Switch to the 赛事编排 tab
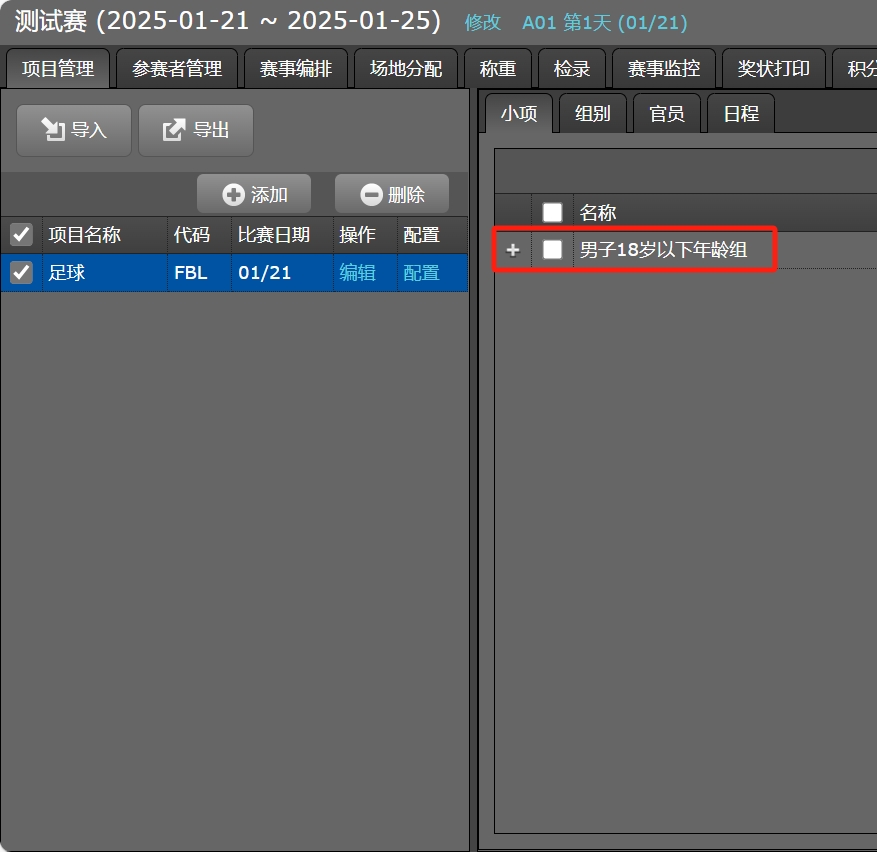877x852 pixels. coord(296,69)
